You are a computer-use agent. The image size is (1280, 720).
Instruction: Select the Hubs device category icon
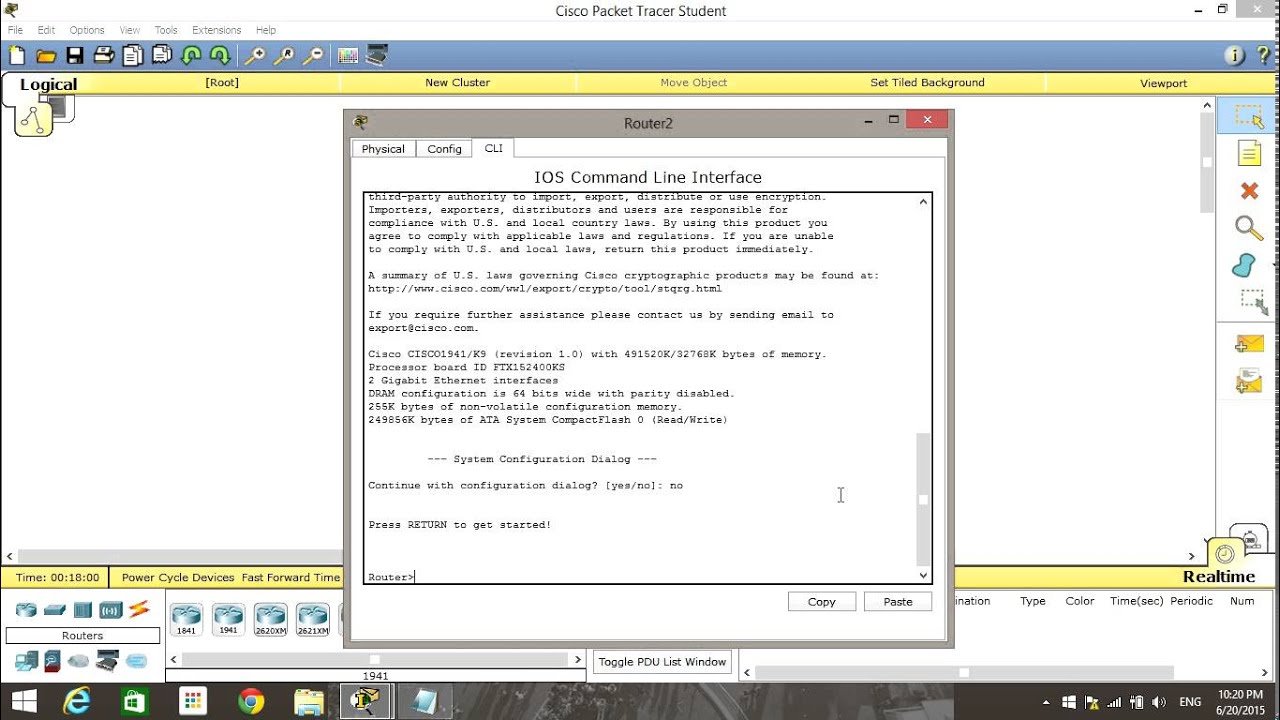82,610
